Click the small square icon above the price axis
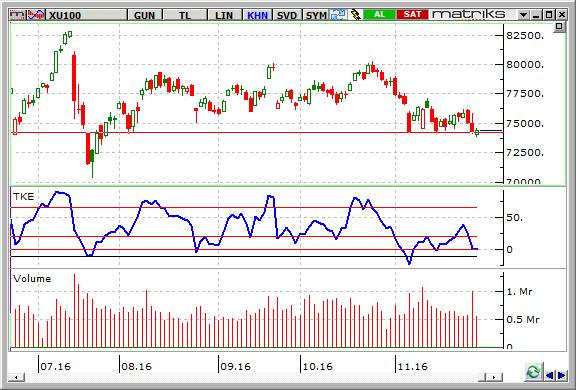 click(x=559, y=26)
